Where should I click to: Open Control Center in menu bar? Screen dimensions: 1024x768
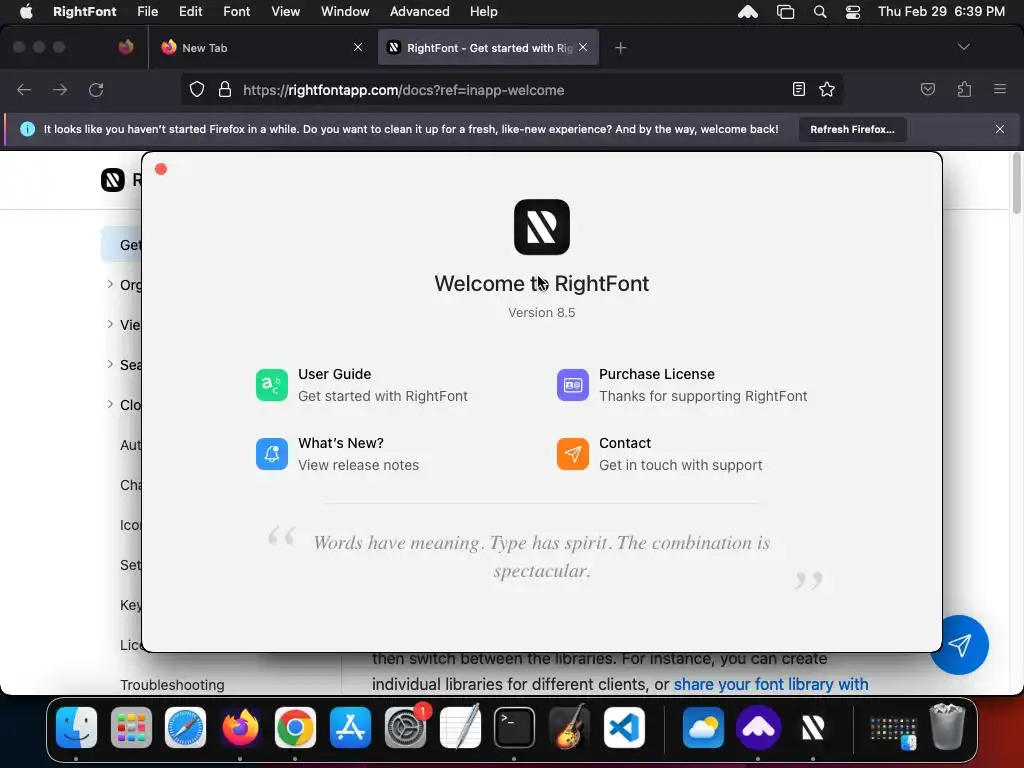(852, 11)
